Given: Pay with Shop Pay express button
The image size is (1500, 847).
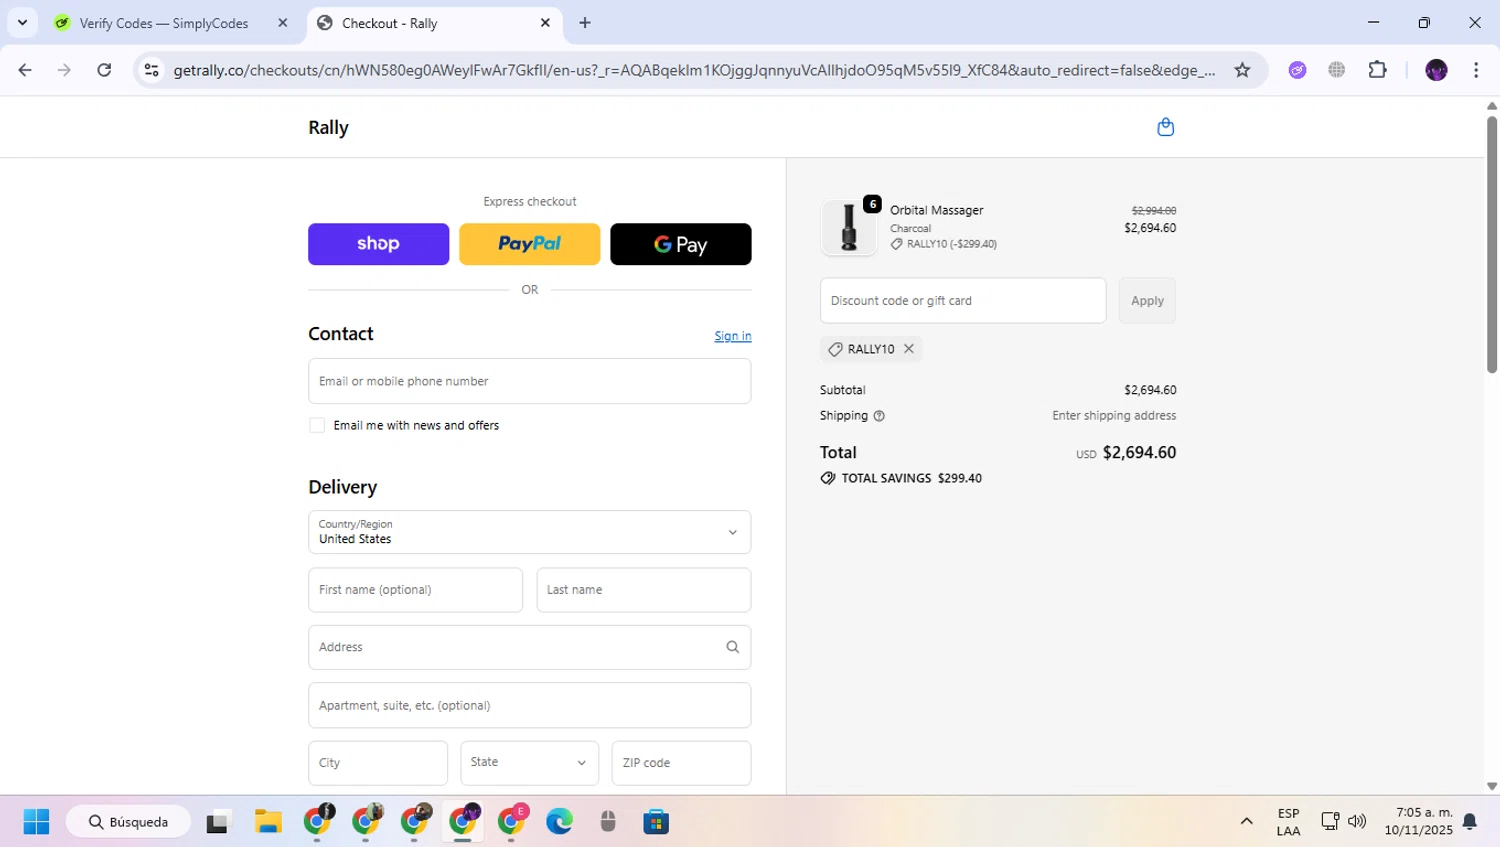Looking at the screenshot, I should [x=379, y=244].
